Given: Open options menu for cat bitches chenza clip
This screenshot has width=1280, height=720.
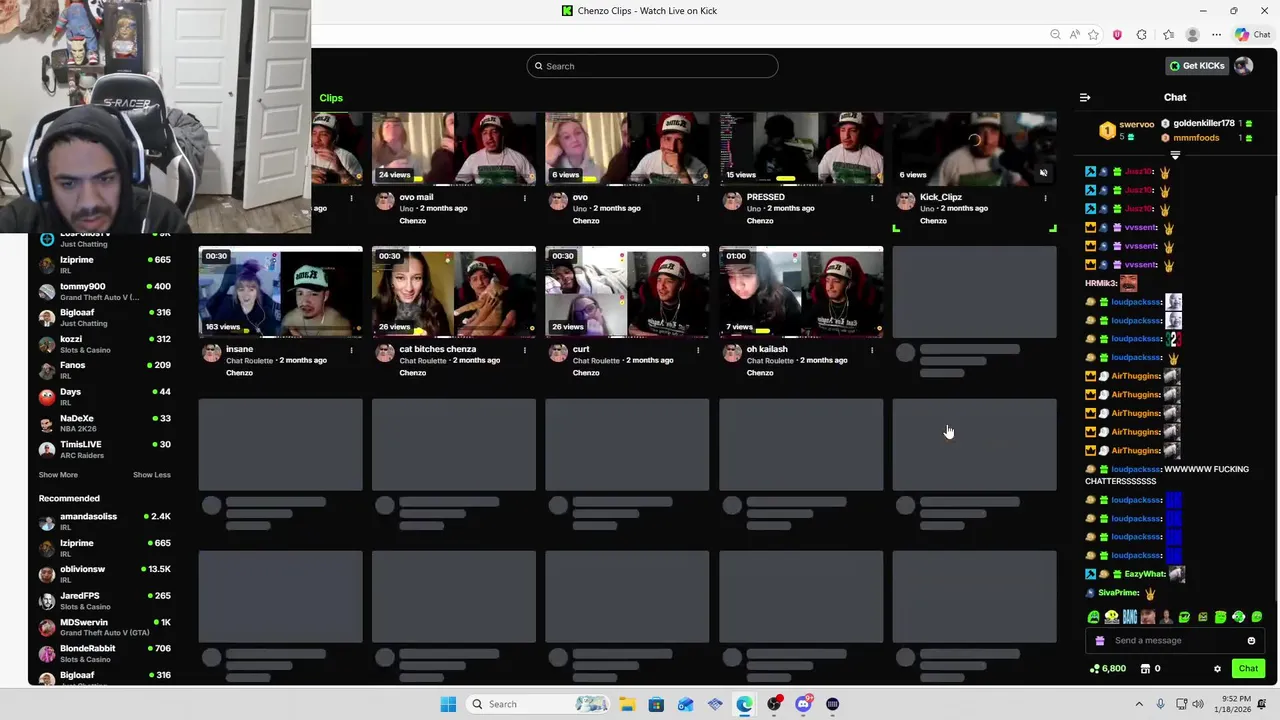Looking at the screenshot, I should 524,350.
